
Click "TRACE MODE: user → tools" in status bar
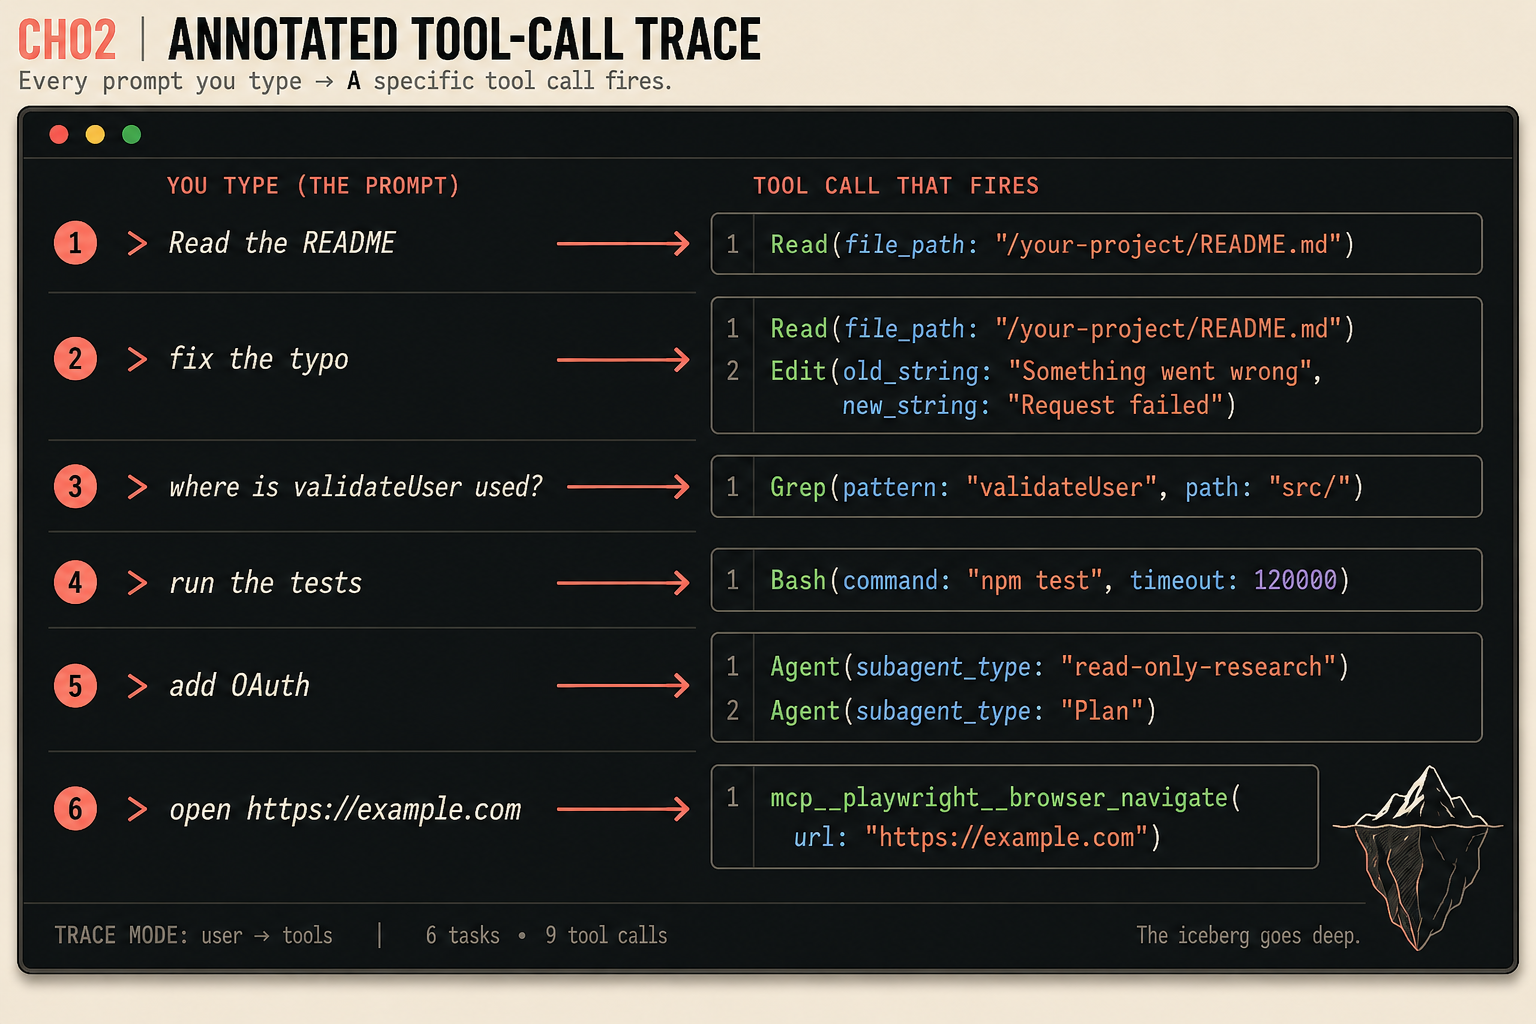pyautogui.click(x=193, y=936)
